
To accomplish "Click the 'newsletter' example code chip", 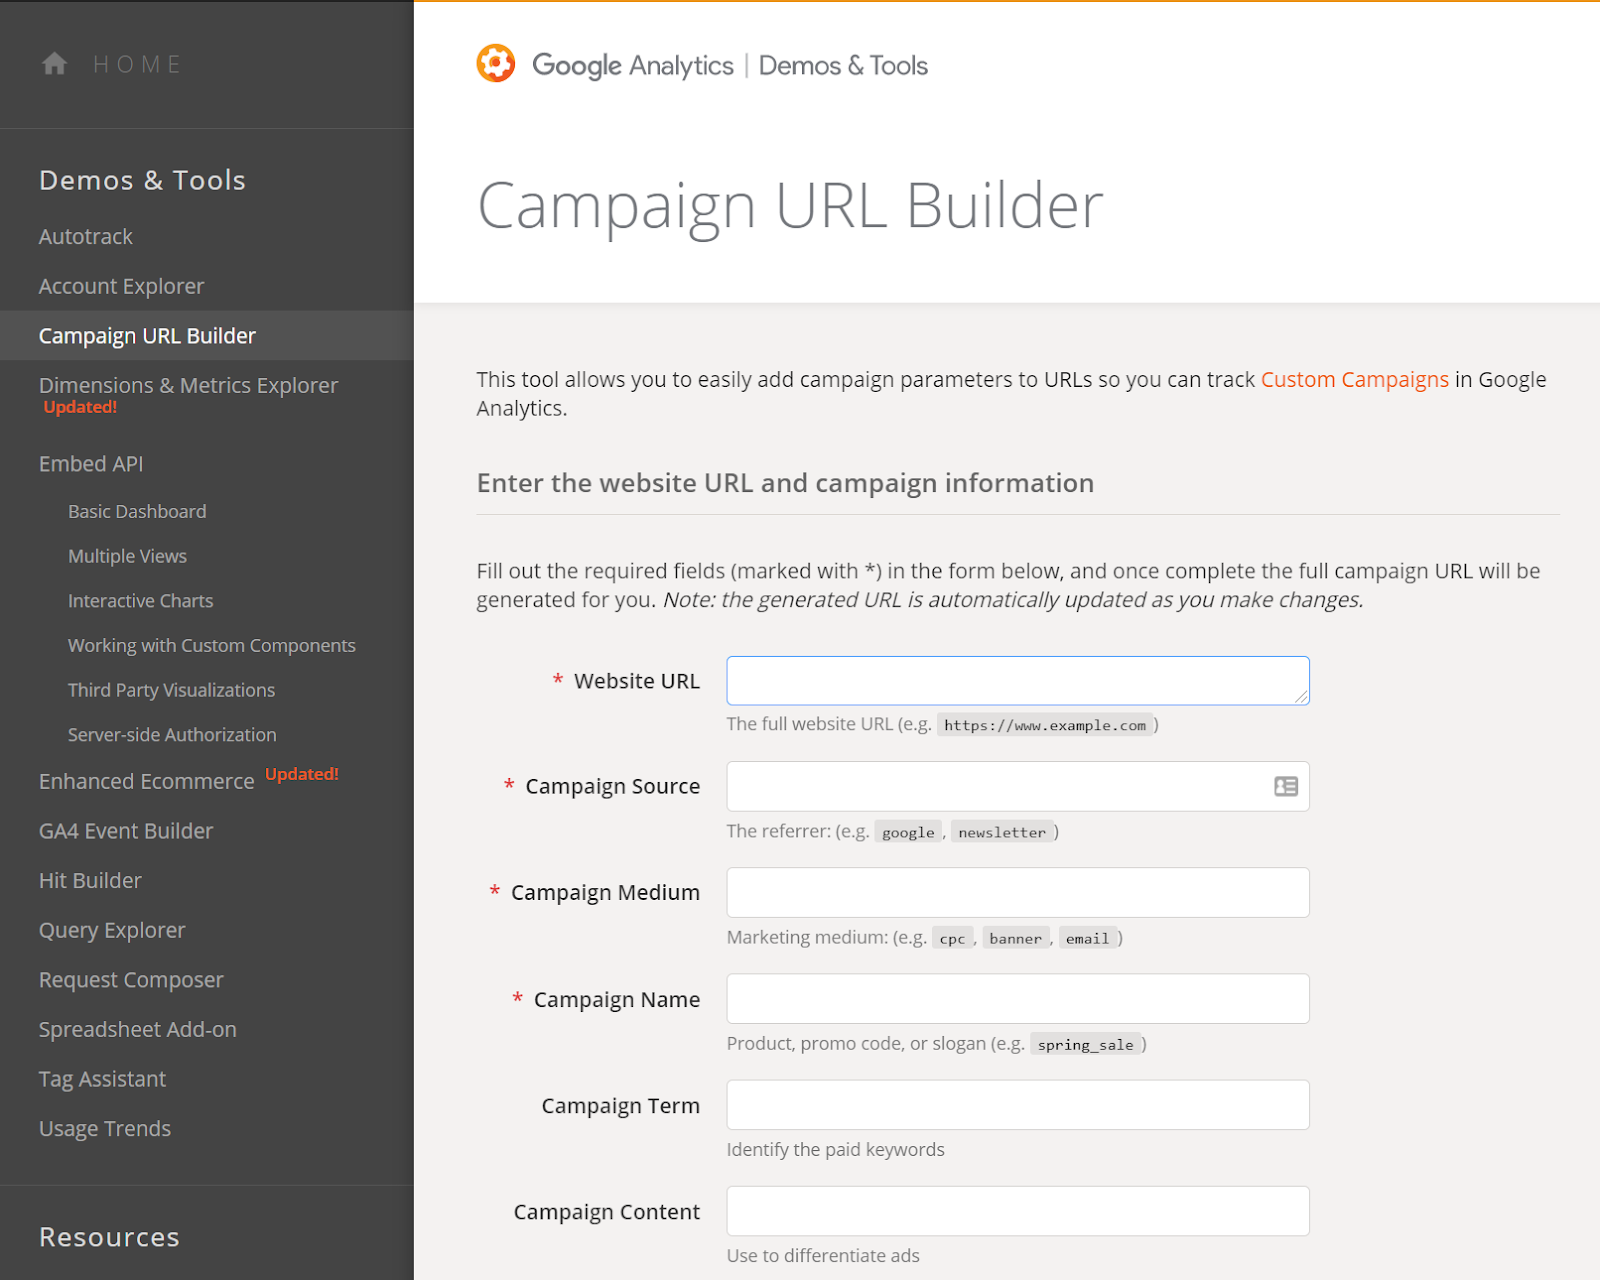I will [x=1002, y=832].
